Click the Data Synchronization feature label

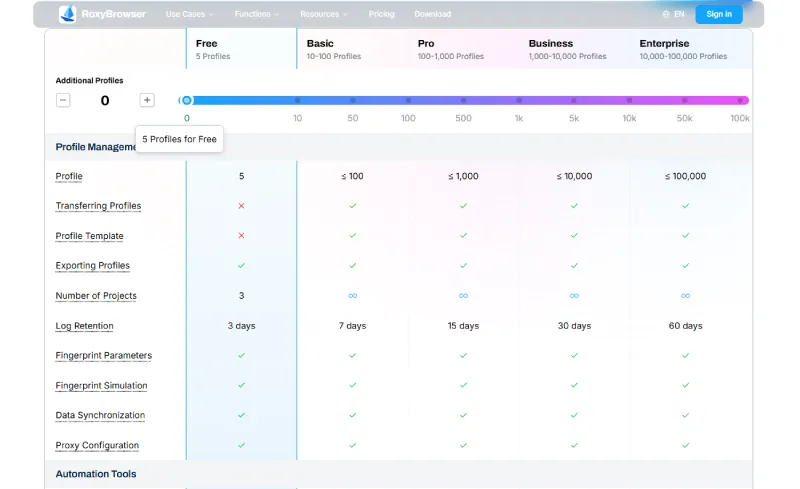click(x=100, y=415)
